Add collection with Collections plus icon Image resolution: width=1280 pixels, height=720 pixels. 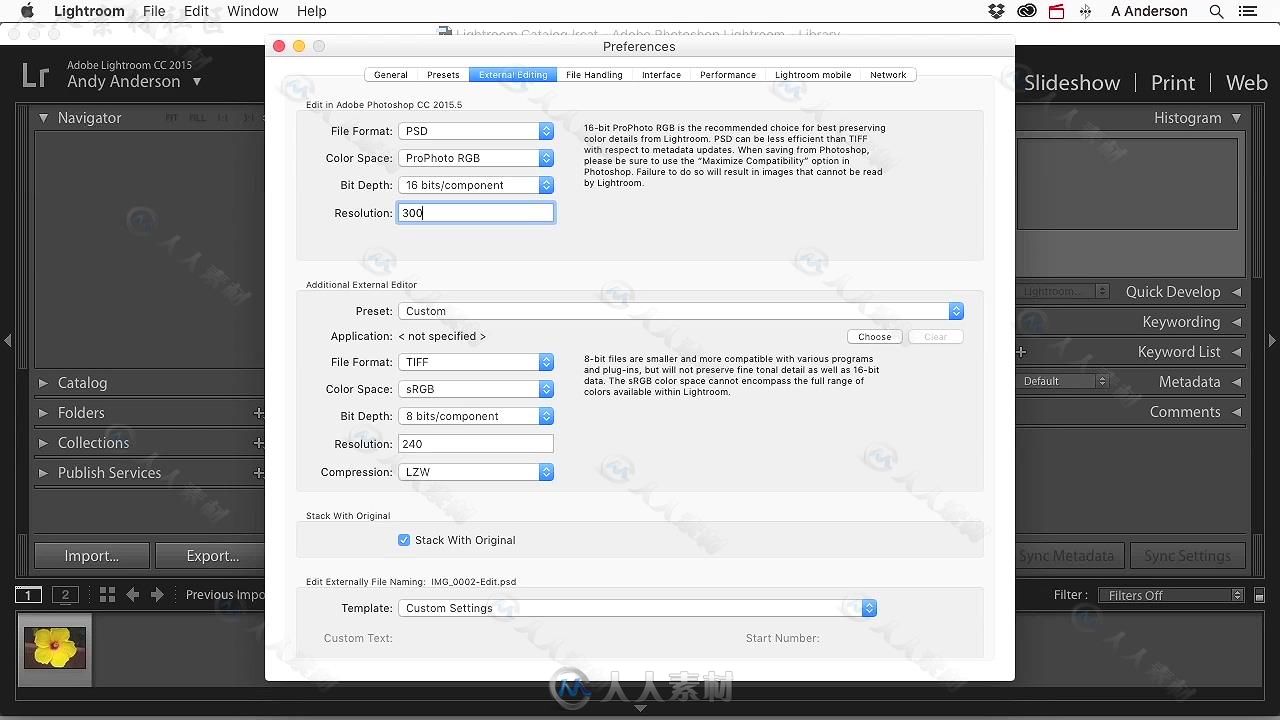point(258,443)
